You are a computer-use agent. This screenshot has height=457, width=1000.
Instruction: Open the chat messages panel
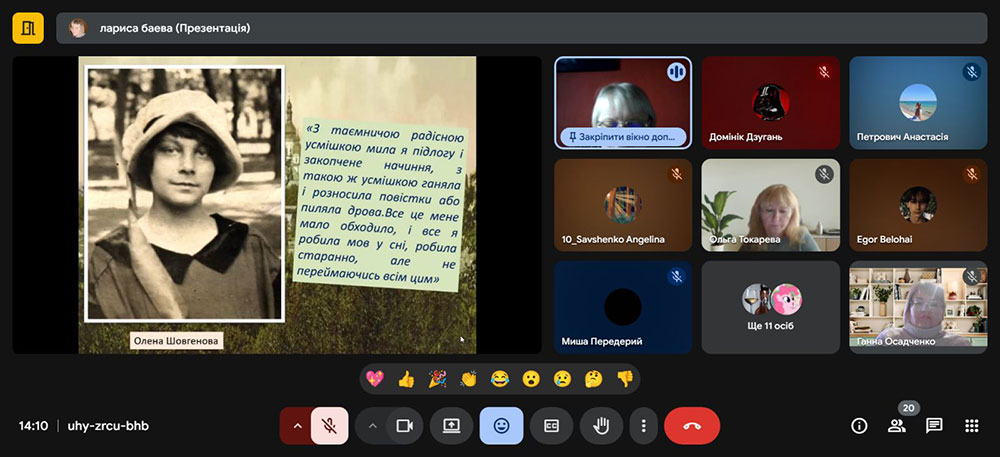point(934,426)
